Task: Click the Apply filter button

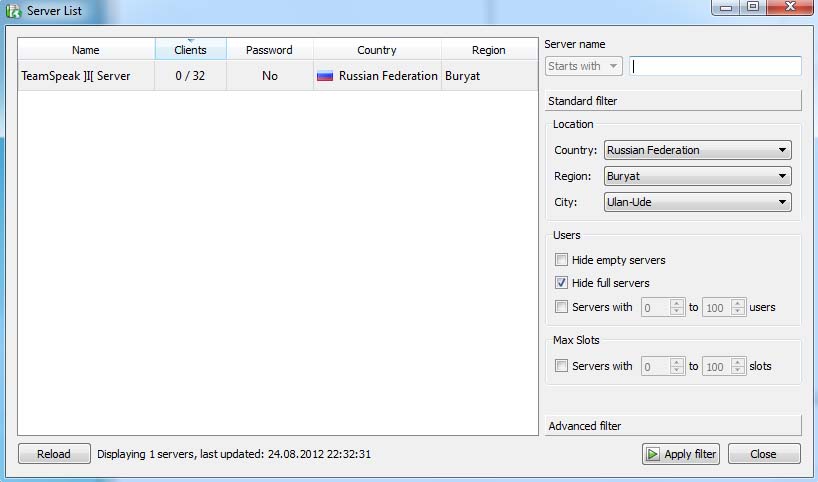Action: [x=681, y=454]
